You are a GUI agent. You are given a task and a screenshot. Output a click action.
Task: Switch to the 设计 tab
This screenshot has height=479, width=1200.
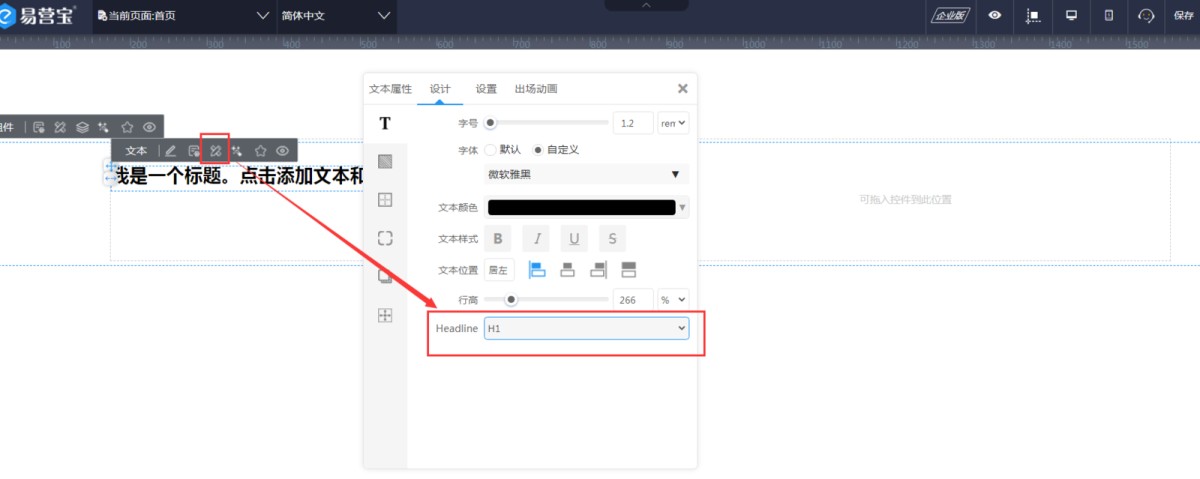pyautogui.click(x=440, y=89)
